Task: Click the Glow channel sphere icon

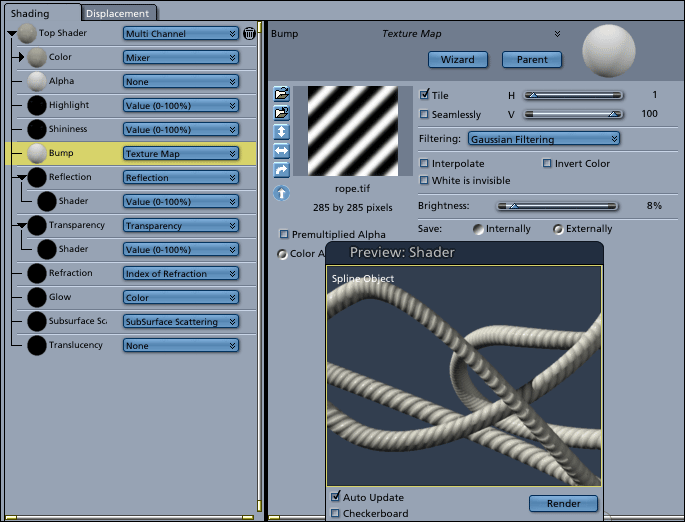Action: tap(37, 297)
